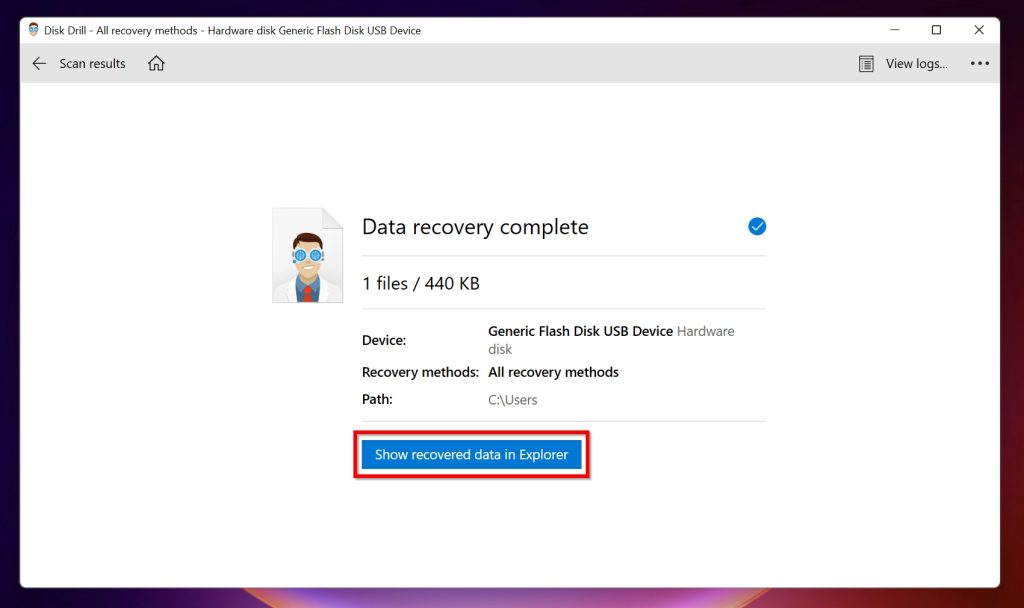
Task: Click the C:\Users recovery path
Action: tap(512, 399)
